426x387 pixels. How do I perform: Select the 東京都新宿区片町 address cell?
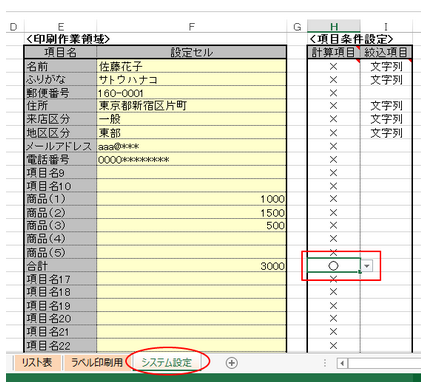coord(191,106)
